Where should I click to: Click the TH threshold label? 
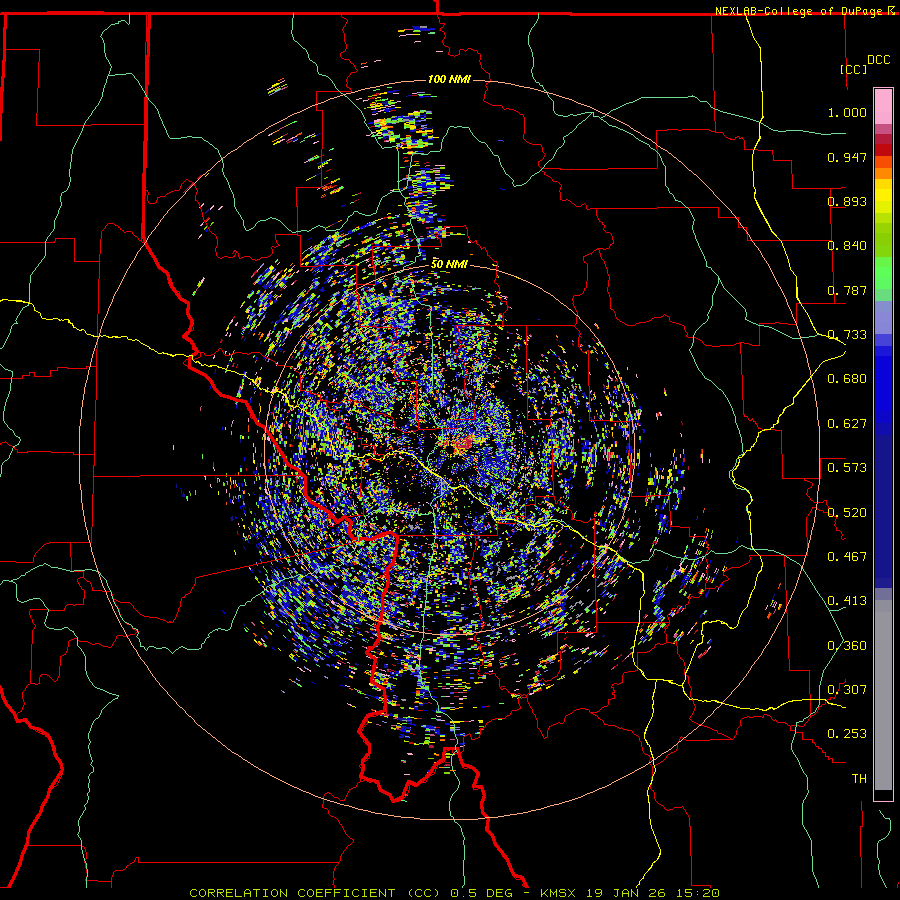pos(859,779)
